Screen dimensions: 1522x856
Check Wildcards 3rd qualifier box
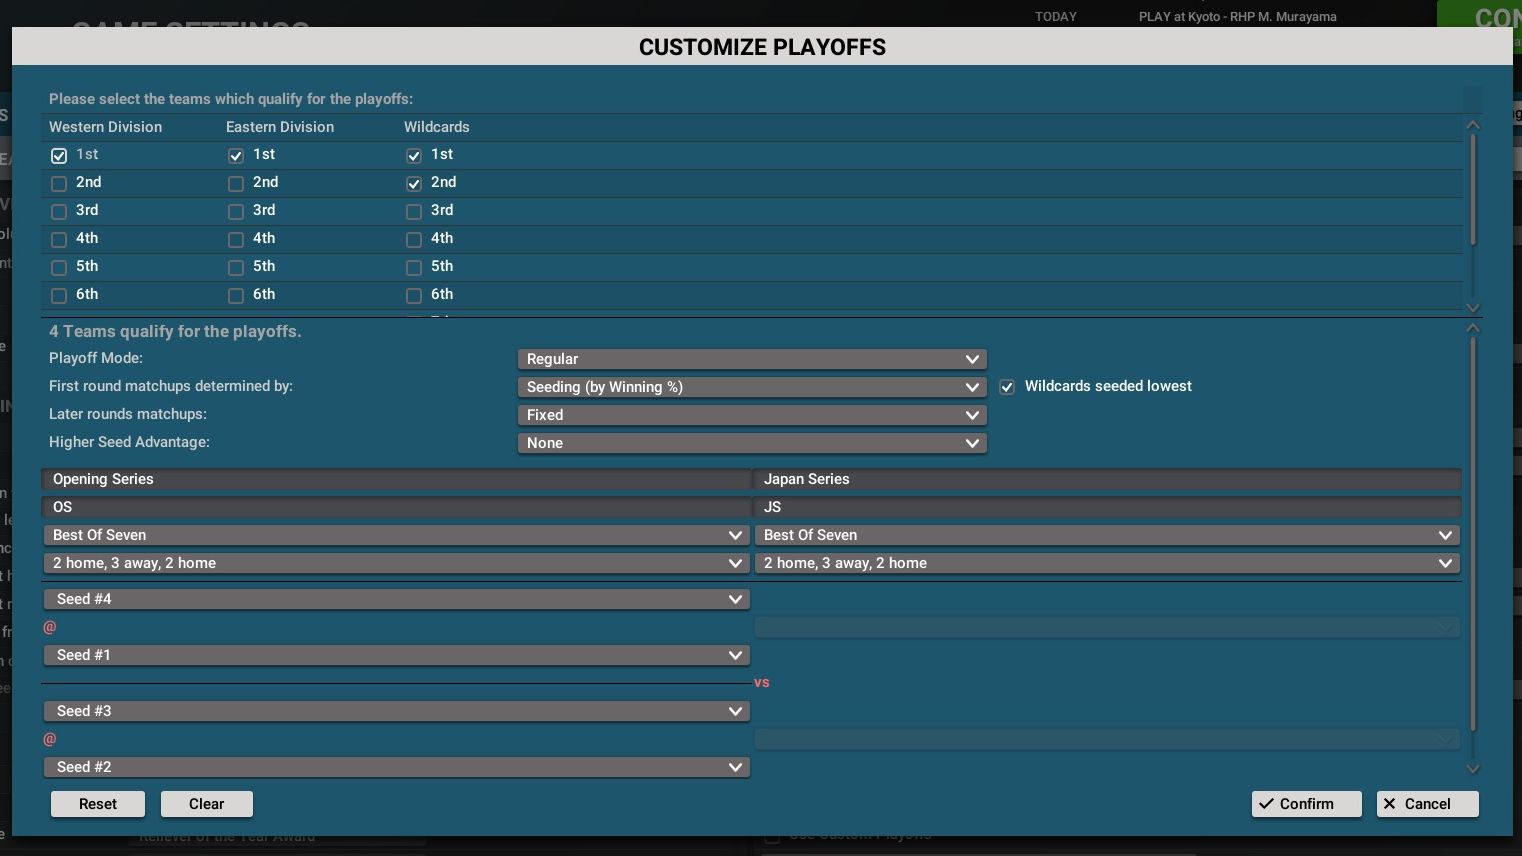pos(414,211)
